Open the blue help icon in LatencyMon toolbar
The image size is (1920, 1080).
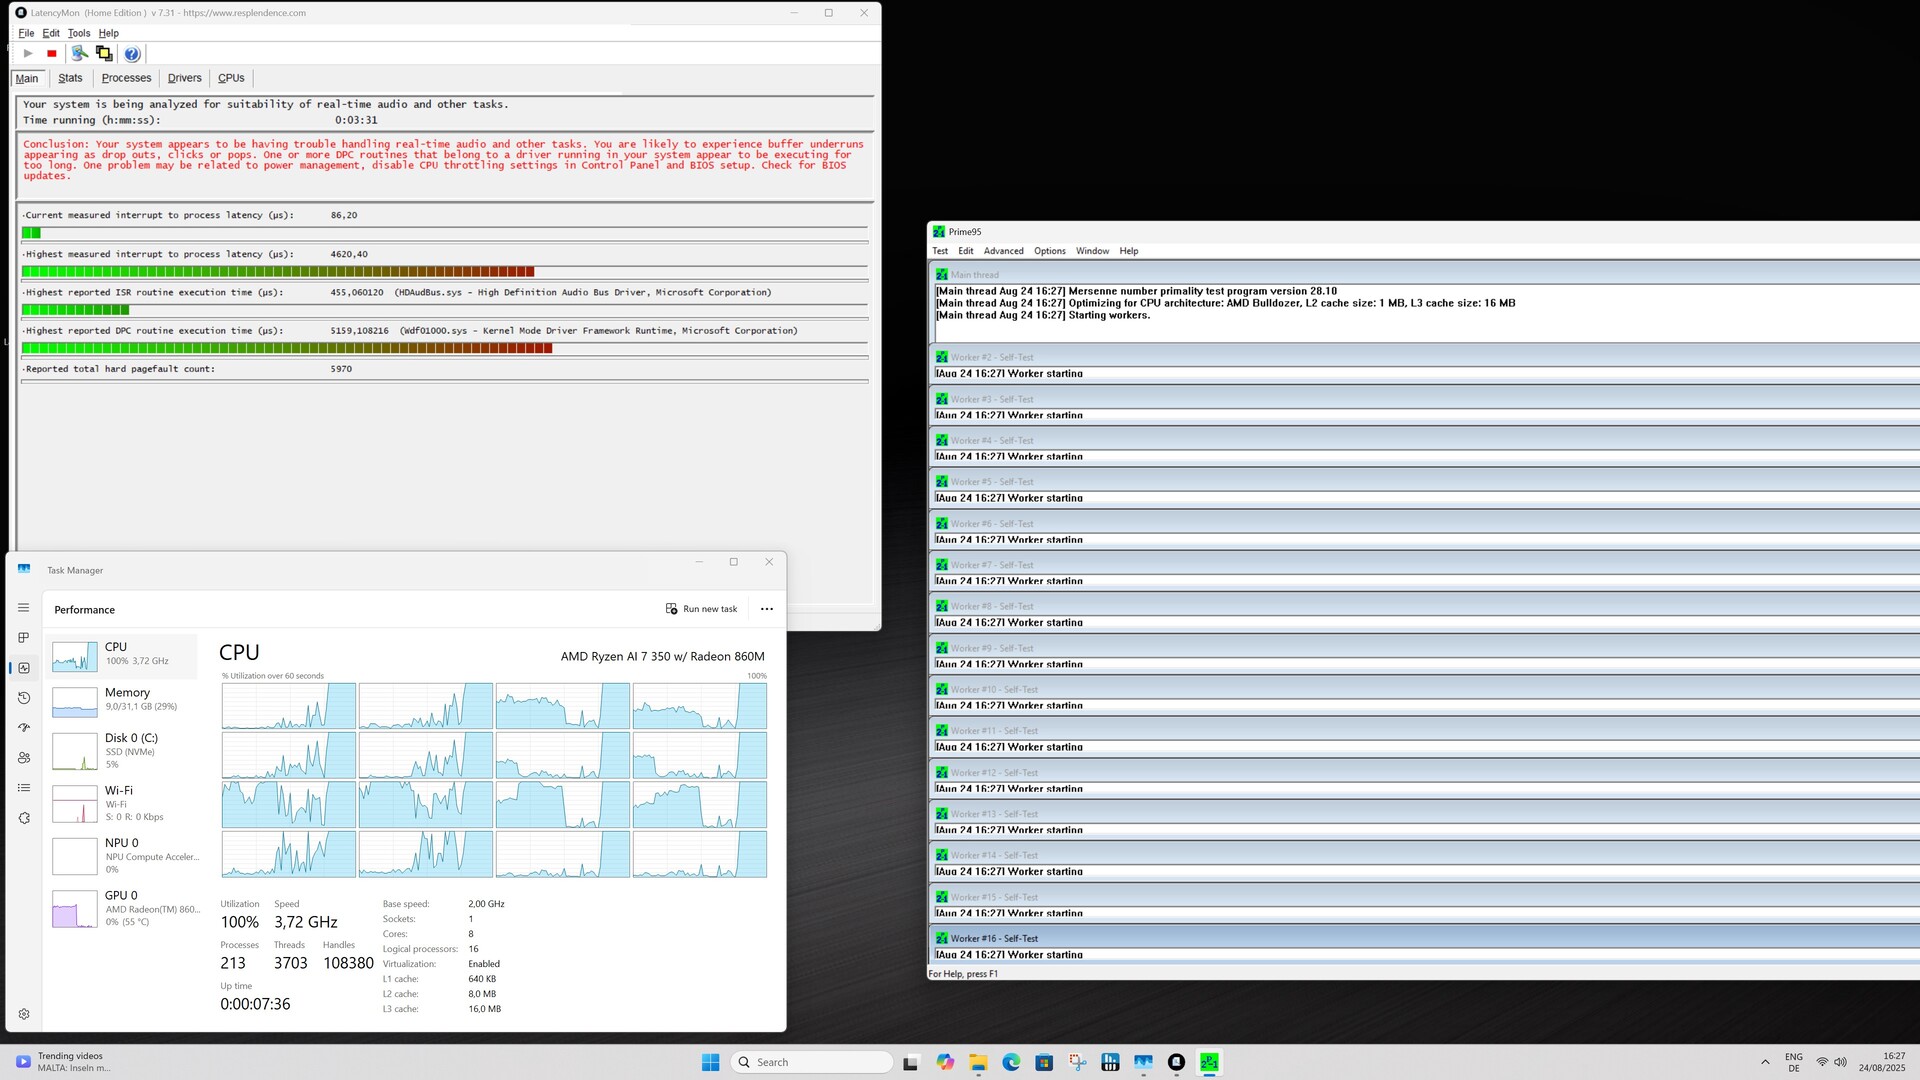[x=132, y=54]
